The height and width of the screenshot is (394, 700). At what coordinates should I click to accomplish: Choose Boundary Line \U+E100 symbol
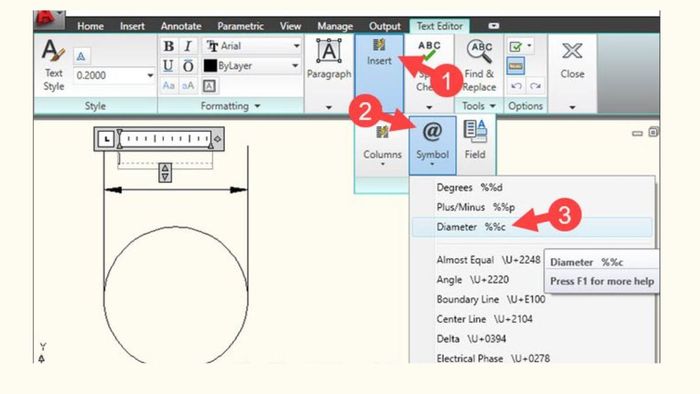(491, 299)
